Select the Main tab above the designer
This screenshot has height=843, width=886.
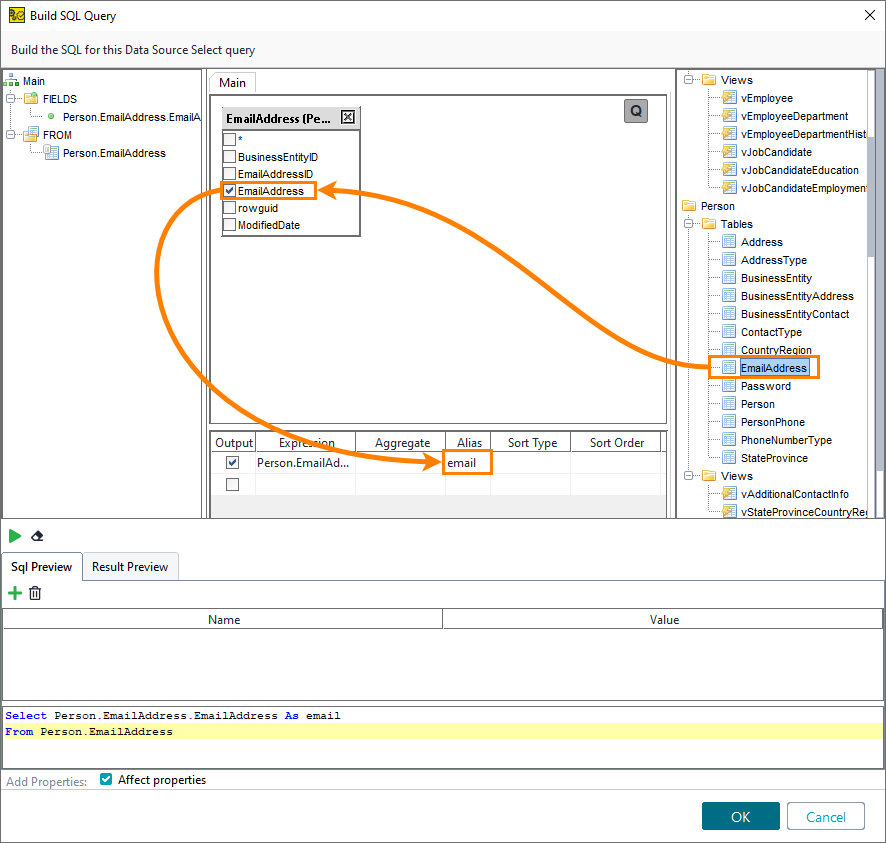tap(232, 82)
